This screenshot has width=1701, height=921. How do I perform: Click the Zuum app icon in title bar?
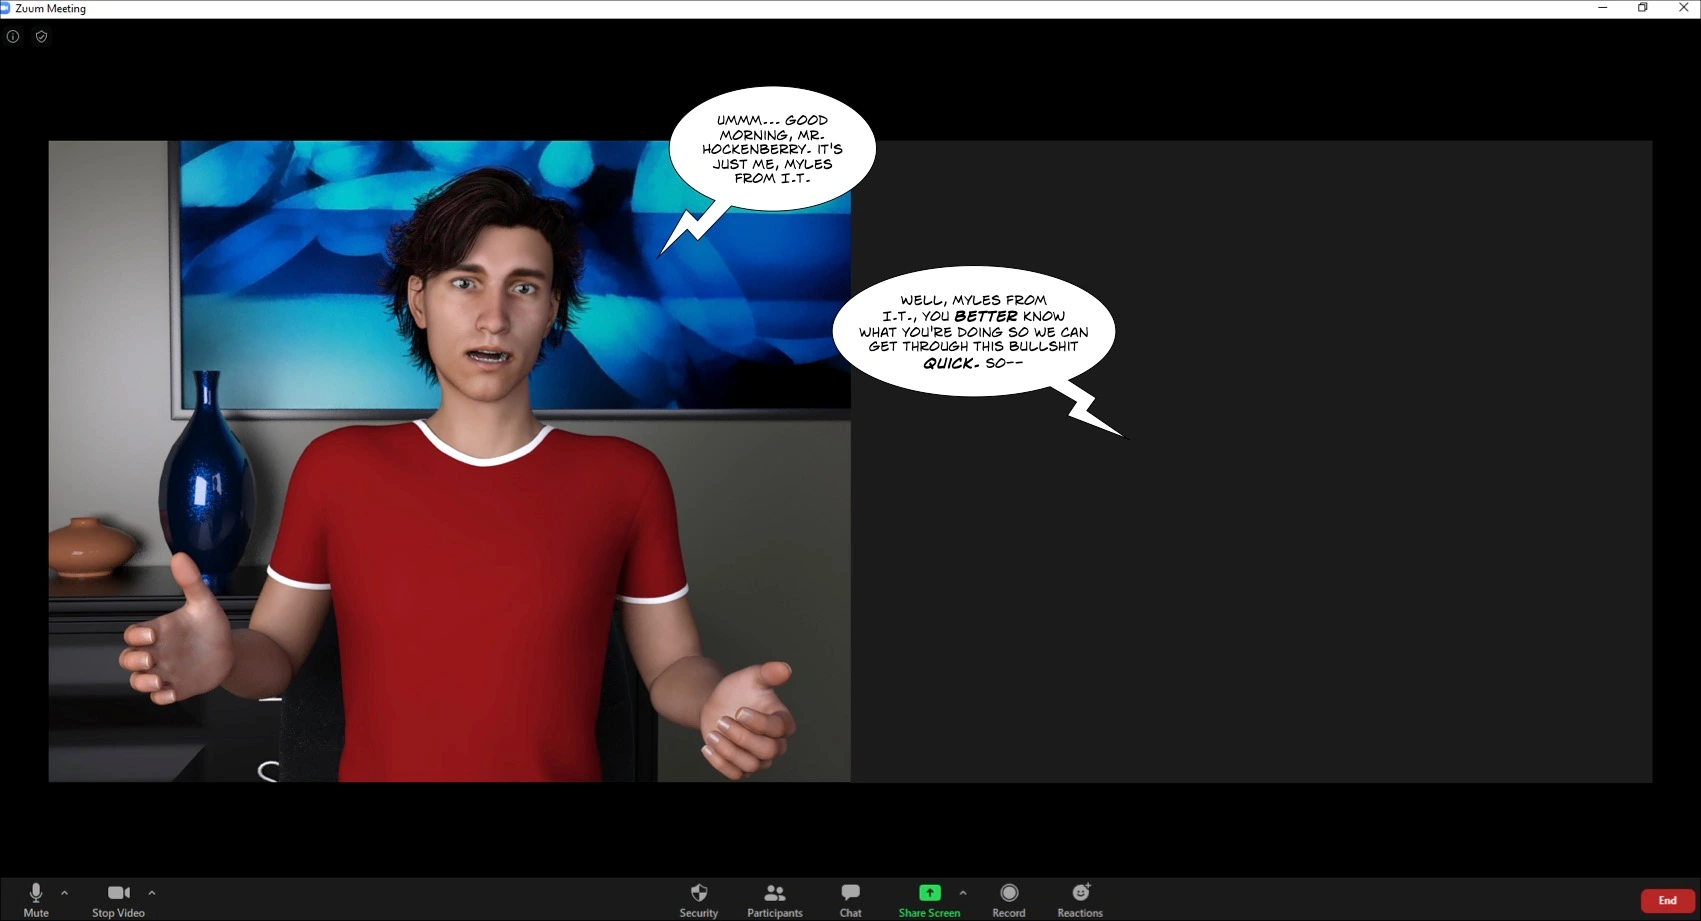(5, 8)
